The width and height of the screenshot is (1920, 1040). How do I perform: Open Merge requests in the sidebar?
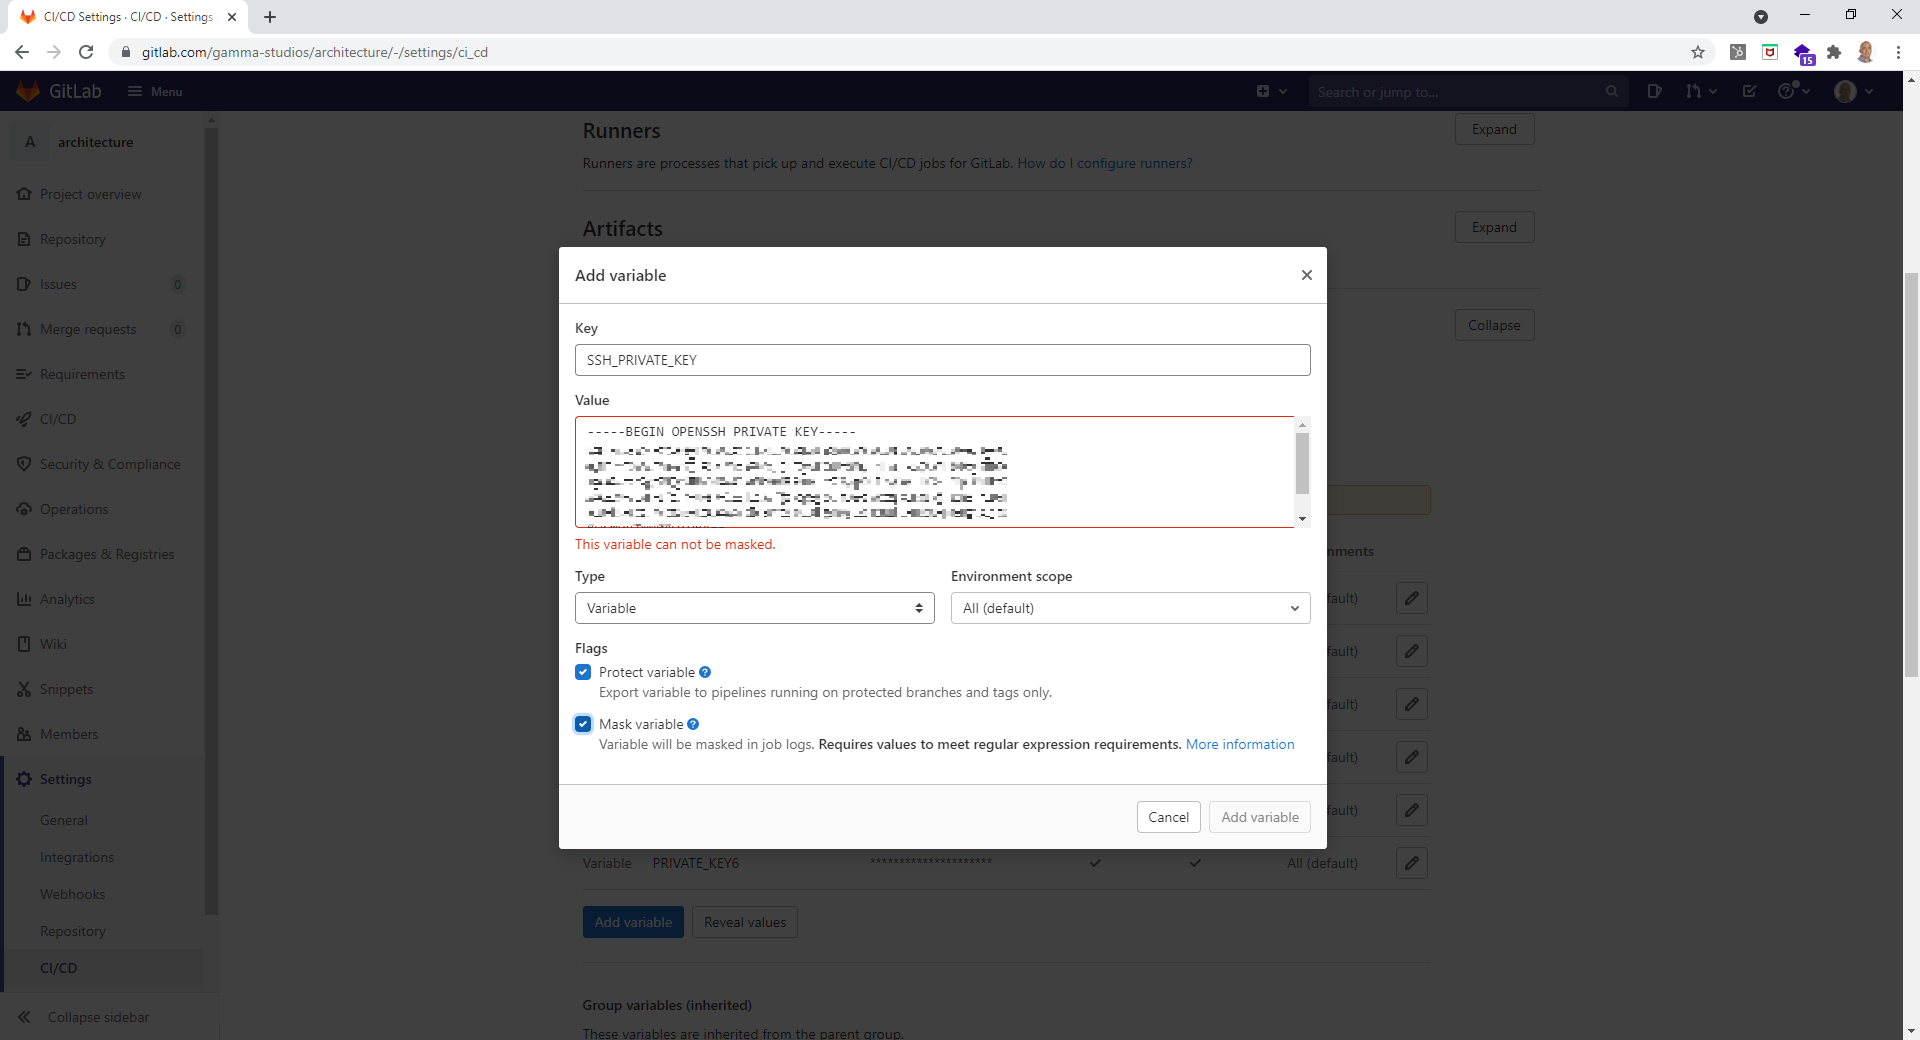(x=88, y=329)
